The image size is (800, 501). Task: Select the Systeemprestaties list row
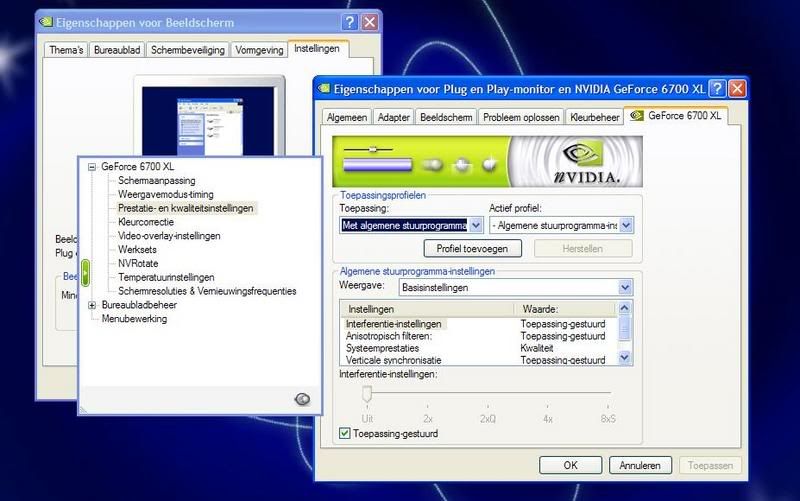[479, 348]
